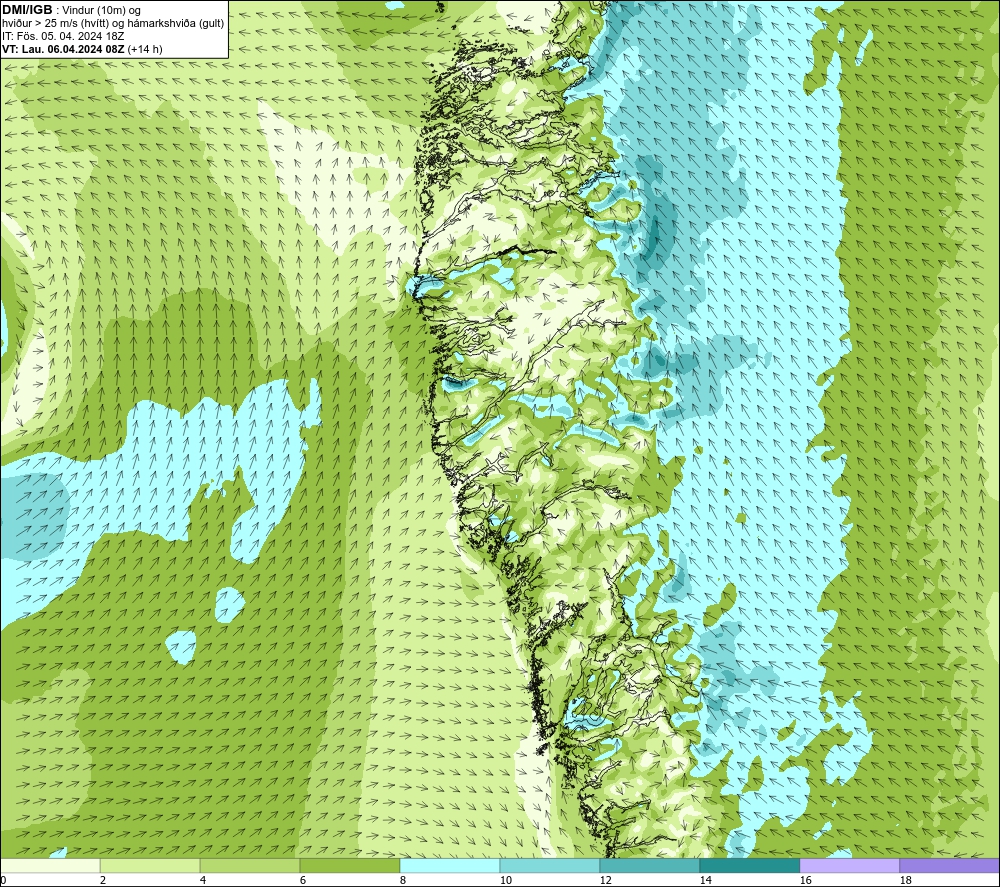Click the scale label '10'
Screen dimensions: 1000x887
[505, 881]
